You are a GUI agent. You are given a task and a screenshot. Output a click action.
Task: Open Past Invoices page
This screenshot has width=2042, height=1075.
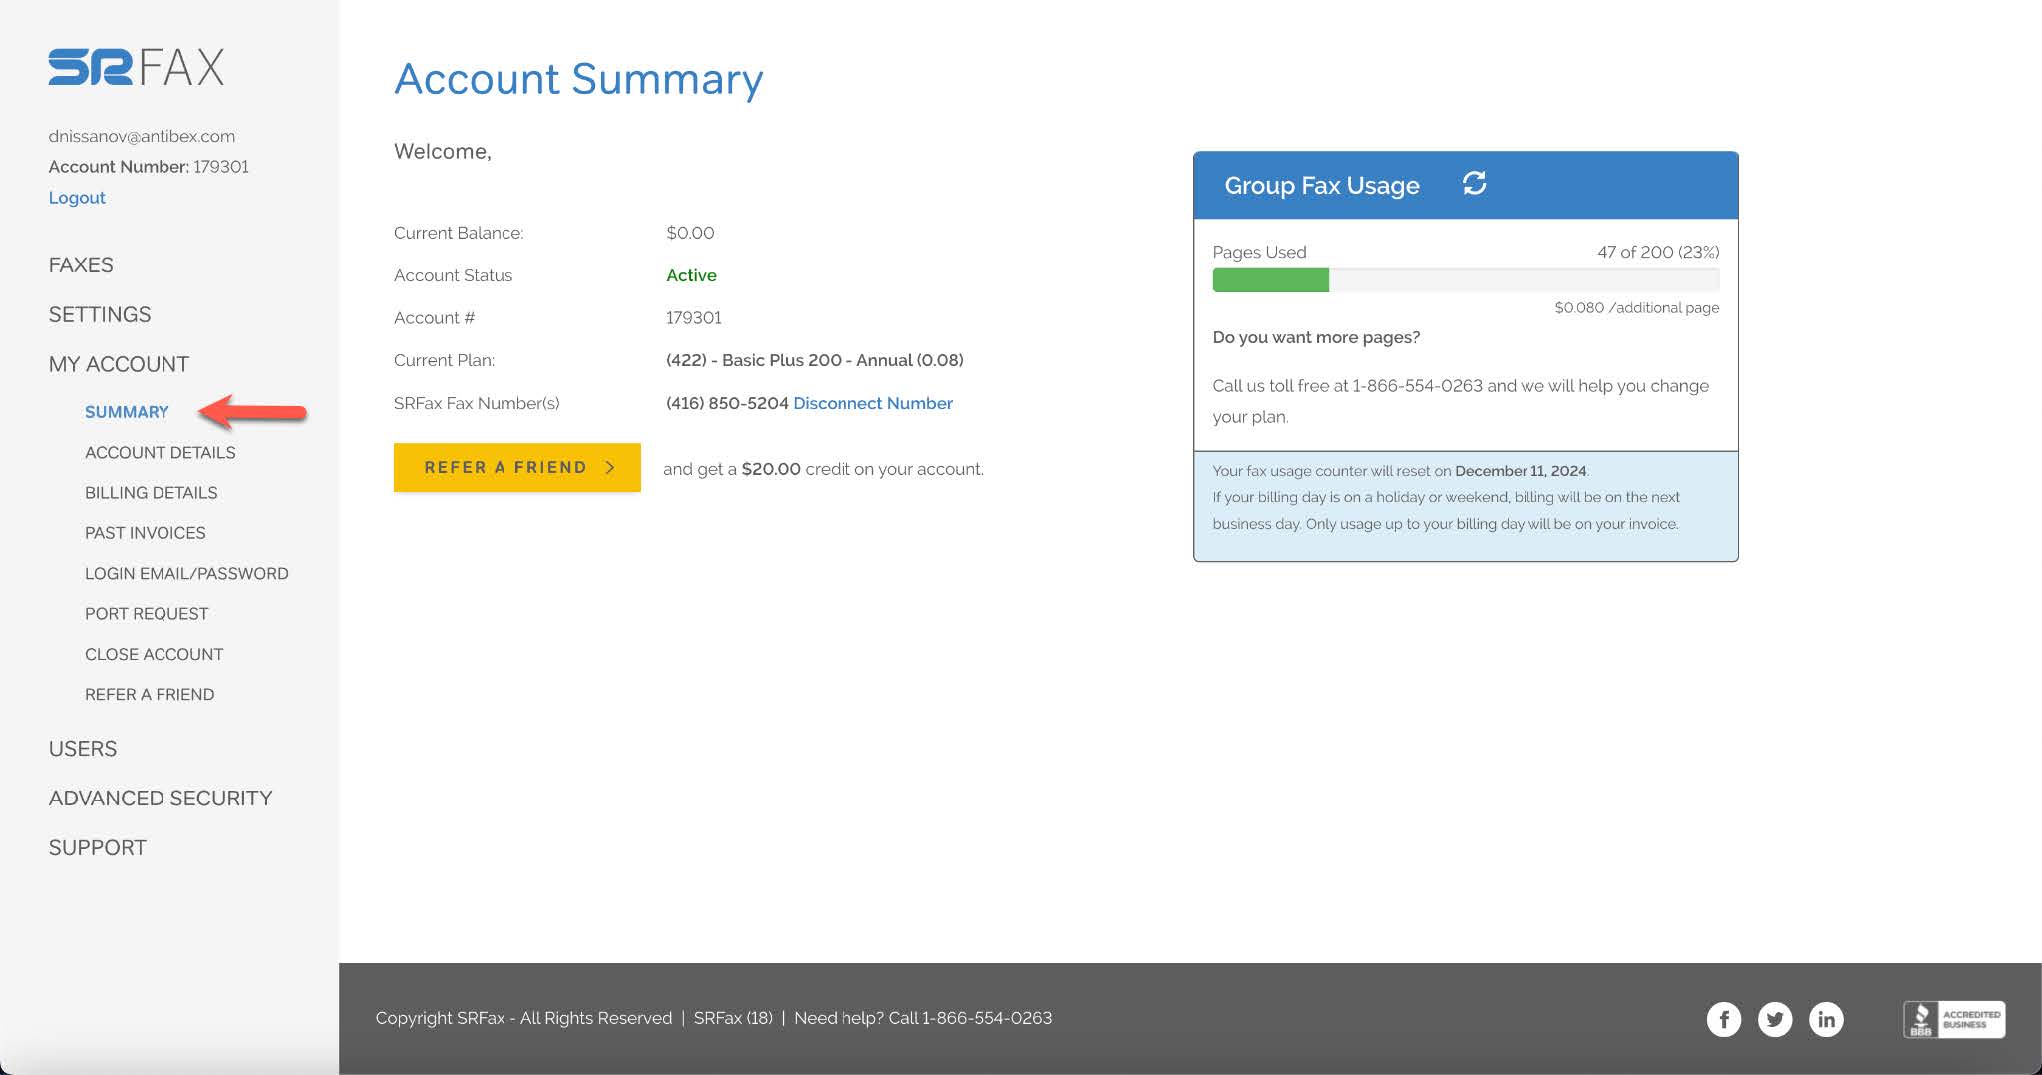pos(146,532)
